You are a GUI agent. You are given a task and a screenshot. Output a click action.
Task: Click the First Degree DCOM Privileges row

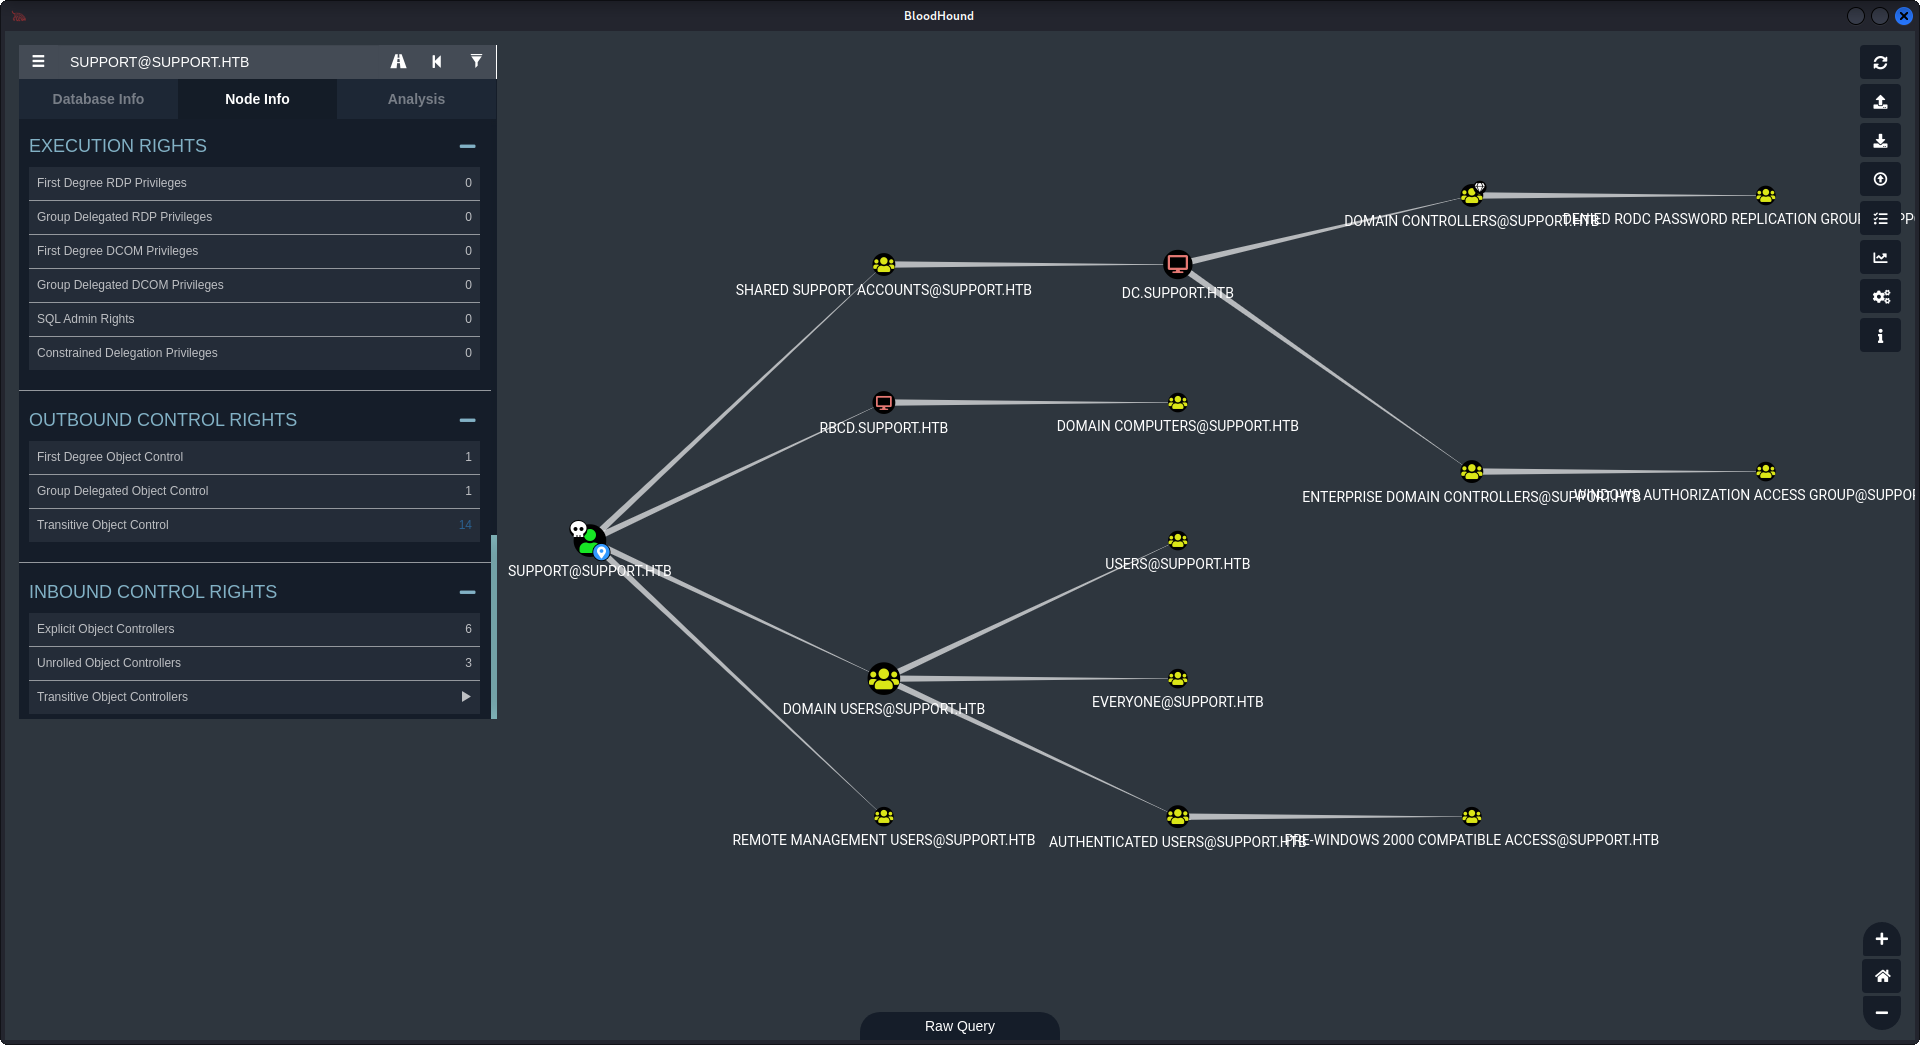click(254, 251)
